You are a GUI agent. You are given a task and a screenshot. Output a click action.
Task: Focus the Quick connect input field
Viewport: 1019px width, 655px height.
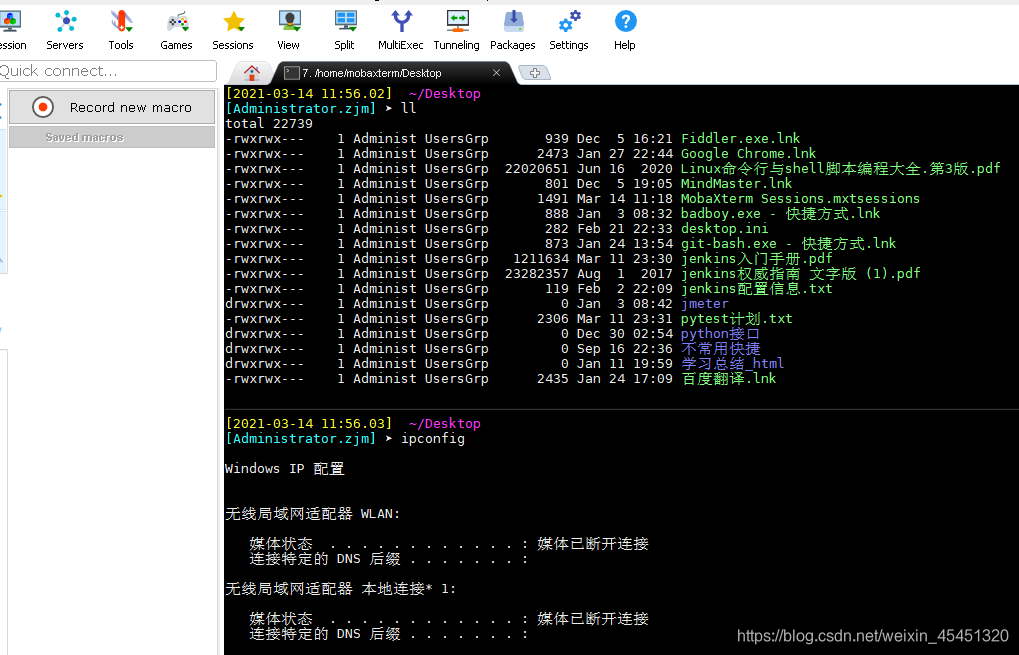pos(107,71)
